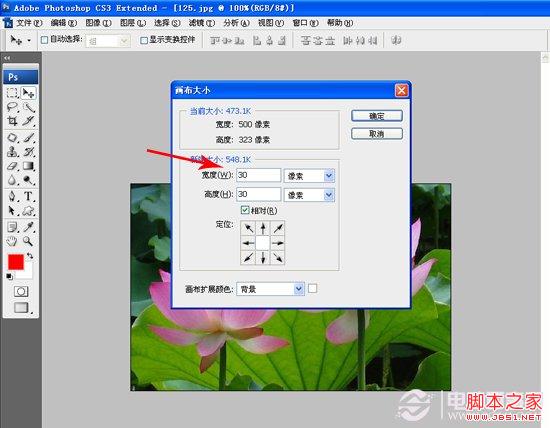This screenshot has width=550, height=428.
Task: Open the 图层(L) menu
Action: tap(133, 23)
